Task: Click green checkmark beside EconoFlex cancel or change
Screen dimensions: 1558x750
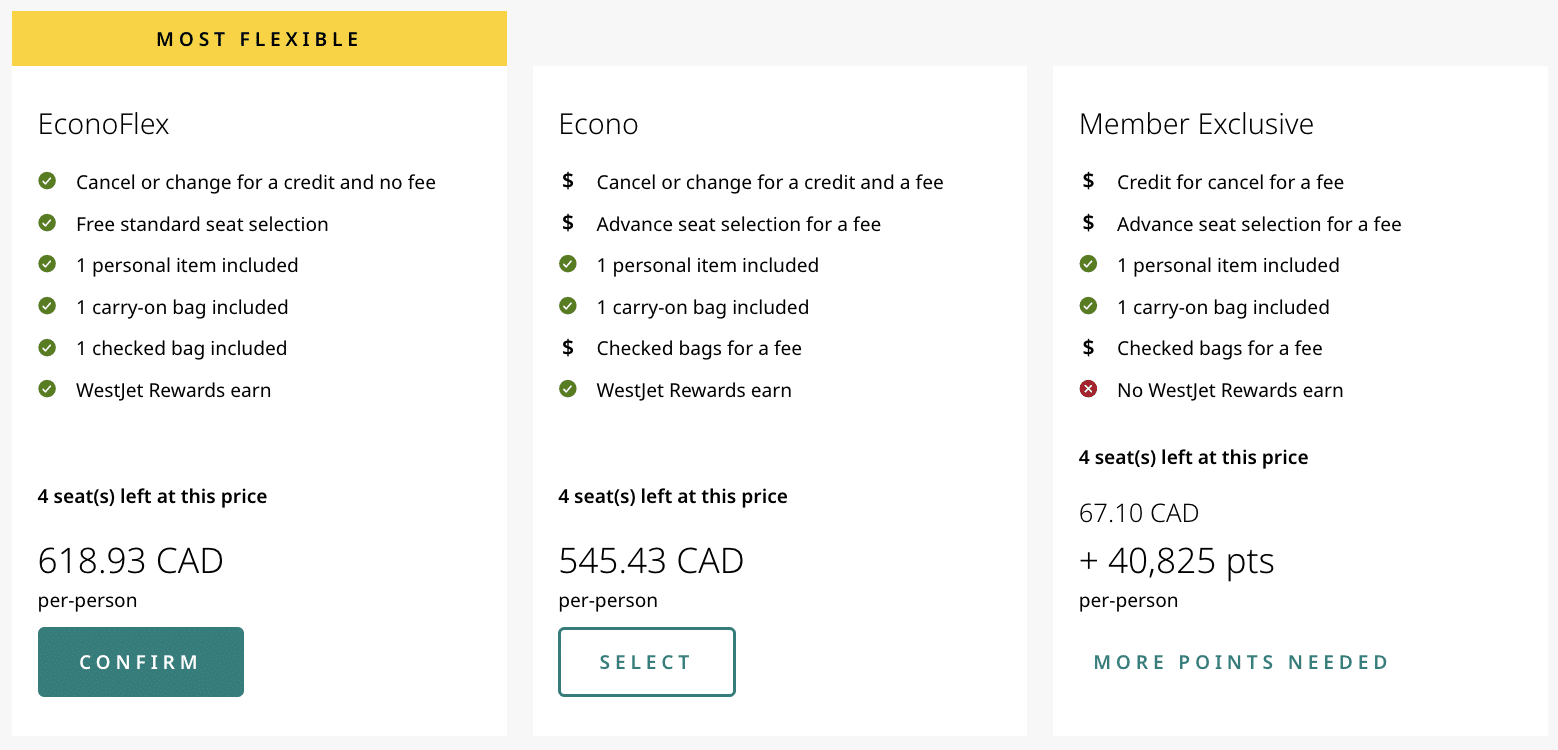Action: pyautogui.click(x=47, y=182)
